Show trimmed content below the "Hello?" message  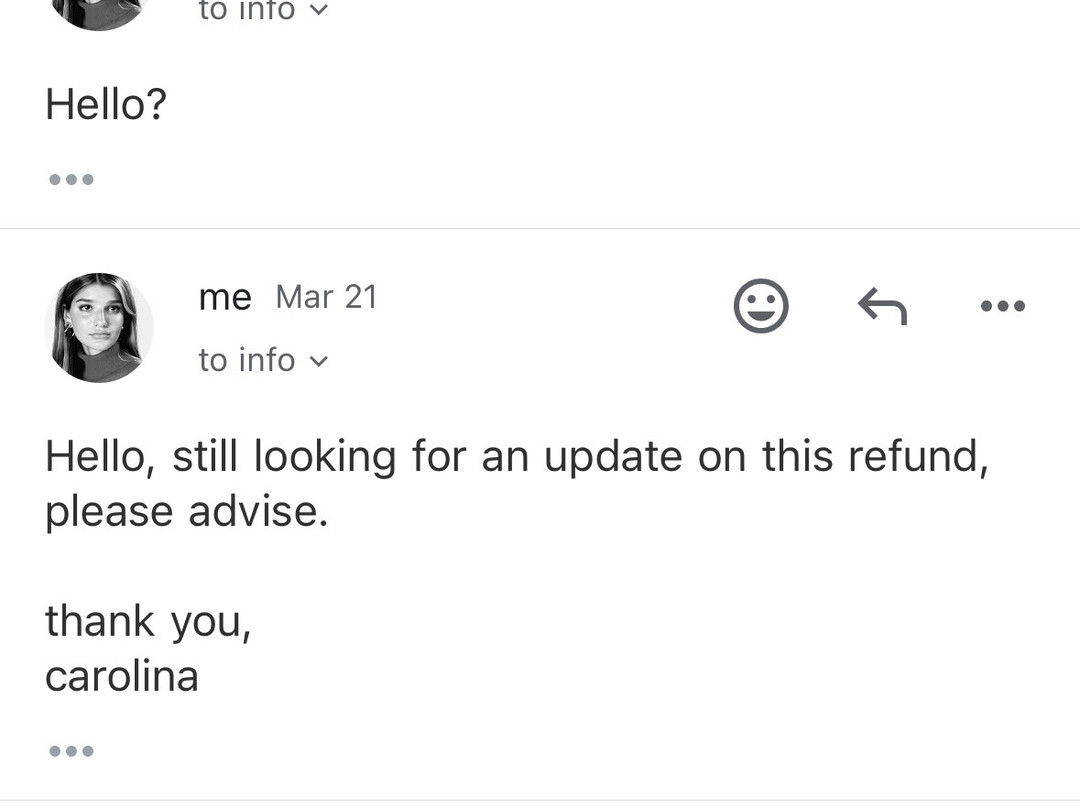pyautogui.click(x=71, y=180)
